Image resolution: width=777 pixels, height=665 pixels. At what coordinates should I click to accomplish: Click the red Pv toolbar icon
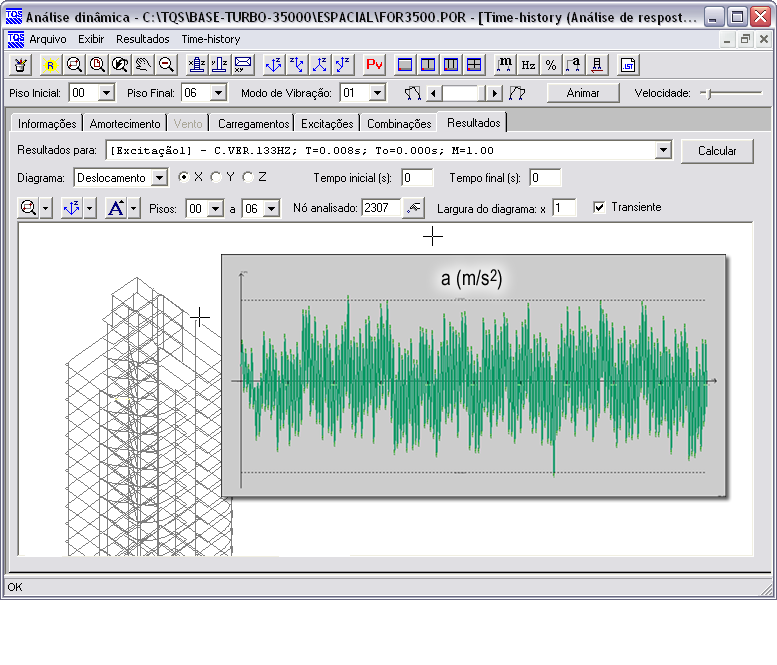pos(374,65)
